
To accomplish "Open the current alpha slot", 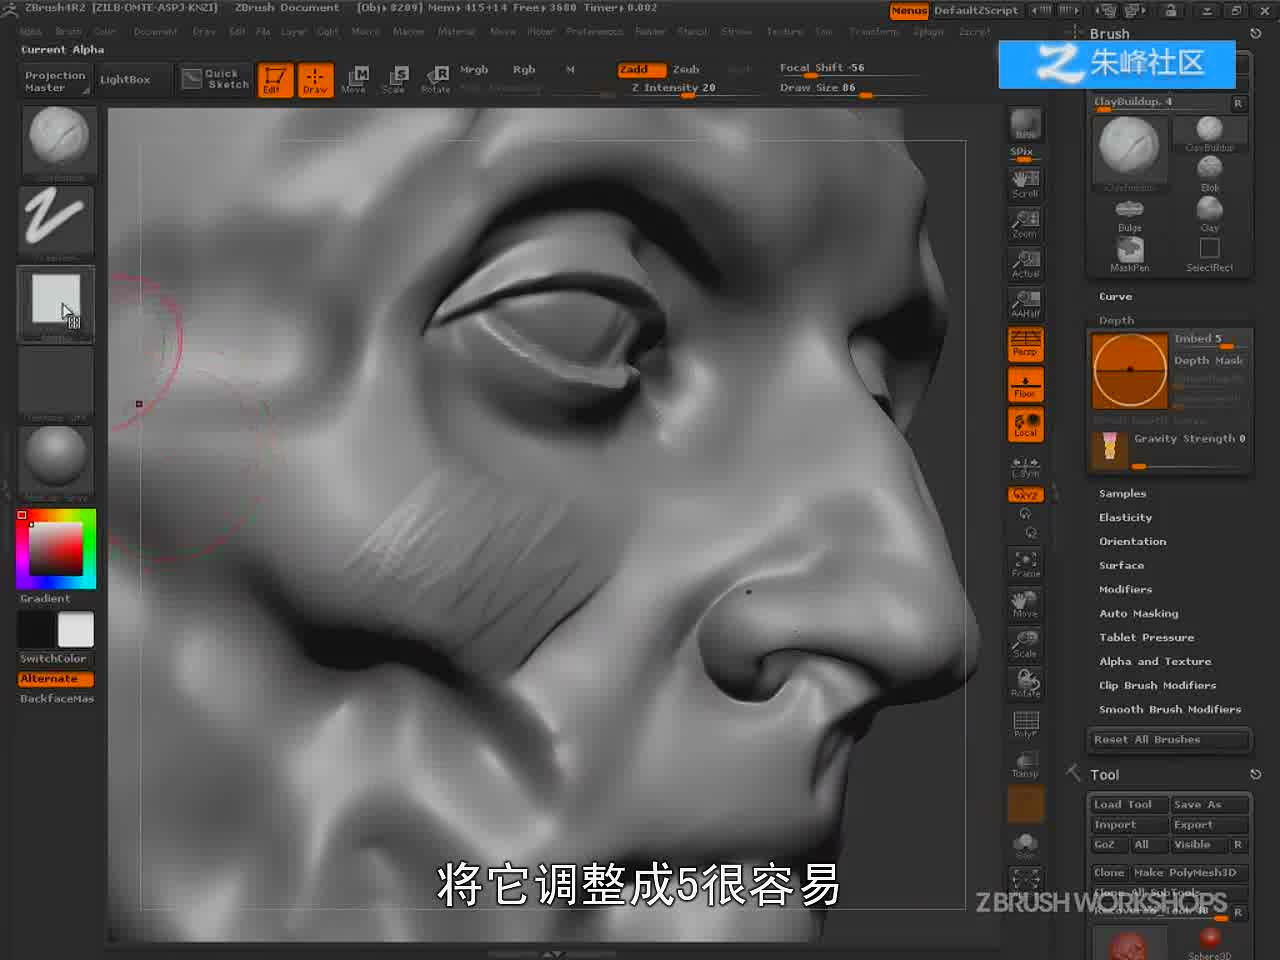I will tap(57, 303).
